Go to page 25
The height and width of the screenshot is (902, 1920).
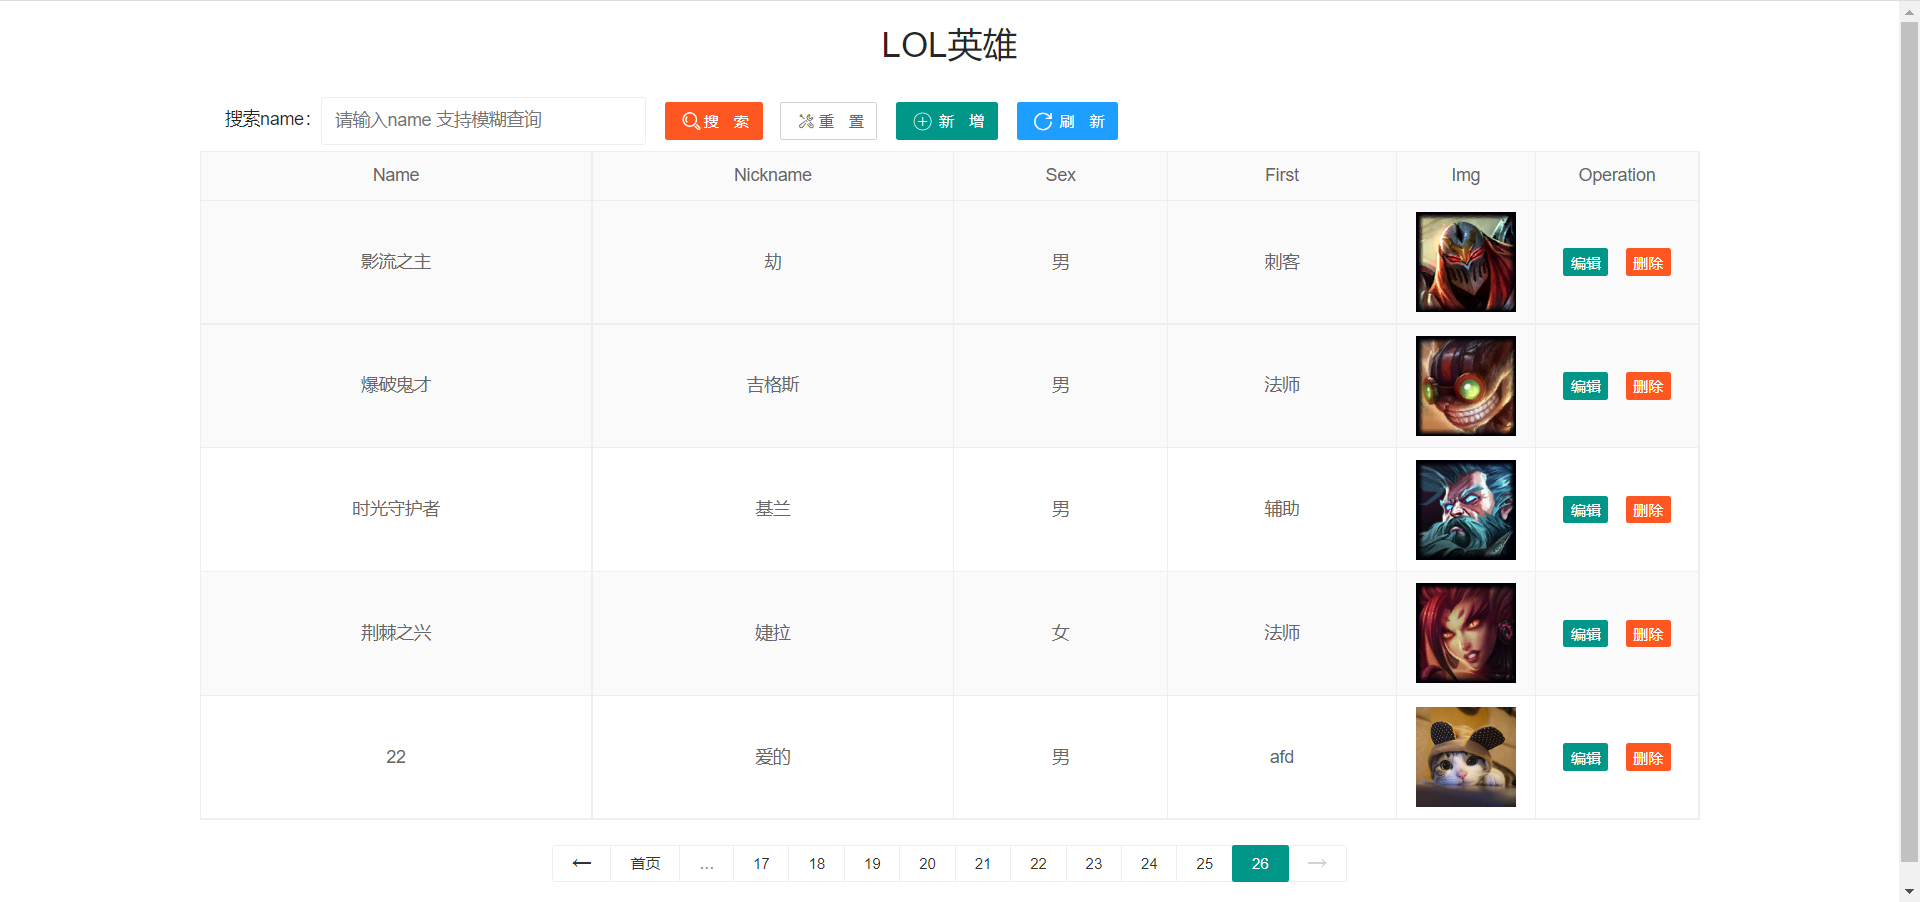pos(1205,863)
